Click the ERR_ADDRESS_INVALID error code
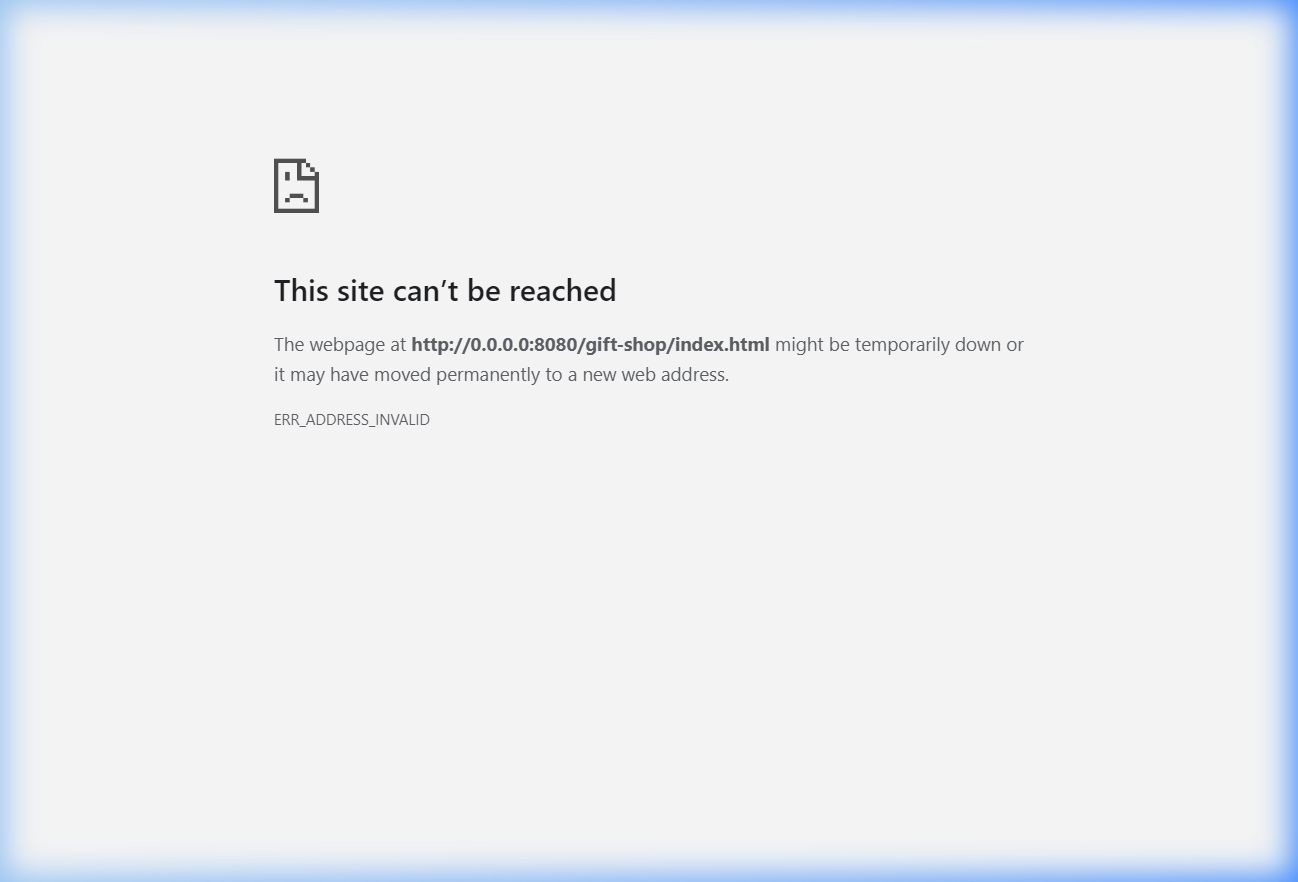1298x882 pixels. coord(352,420)
